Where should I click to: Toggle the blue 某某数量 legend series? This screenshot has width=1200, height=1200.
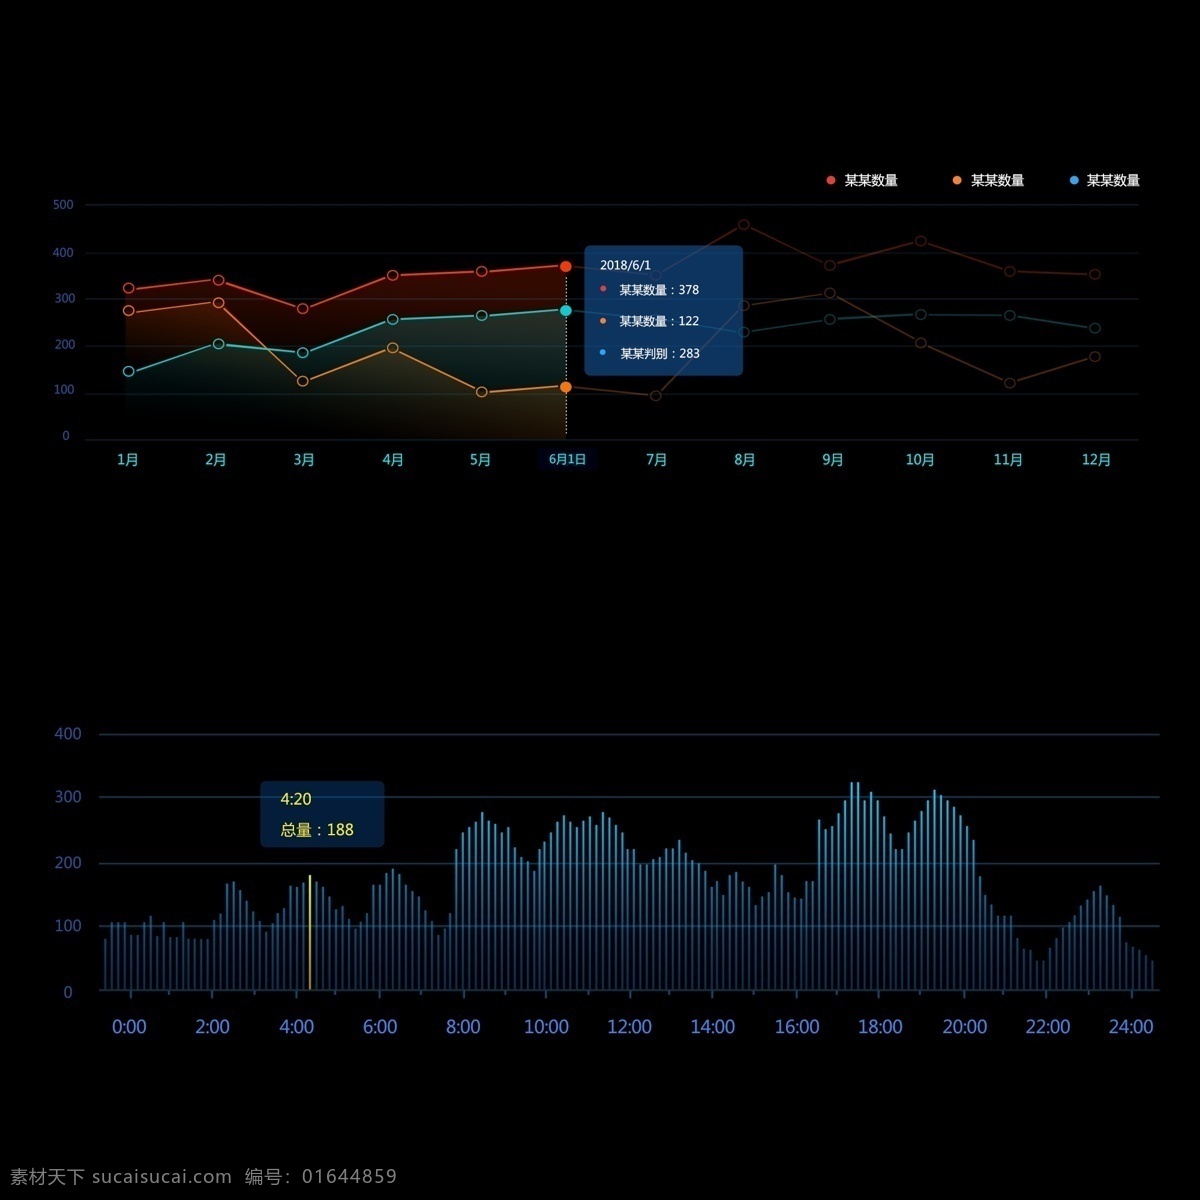pos(1104,181)
